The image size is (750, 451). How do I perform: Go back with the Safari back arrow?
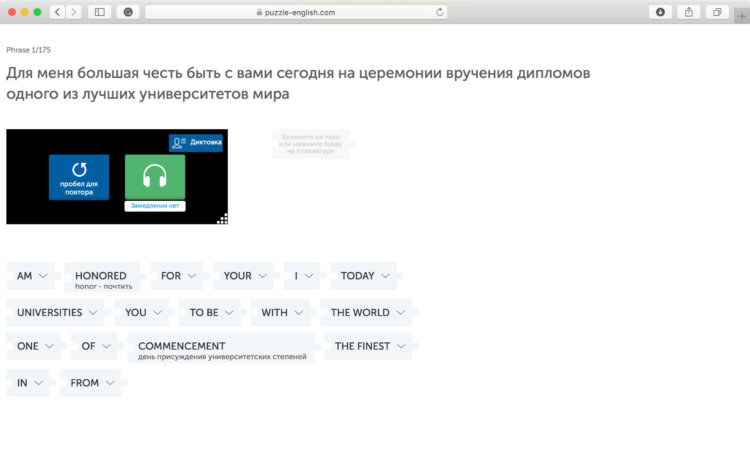[x=57, y=12]
